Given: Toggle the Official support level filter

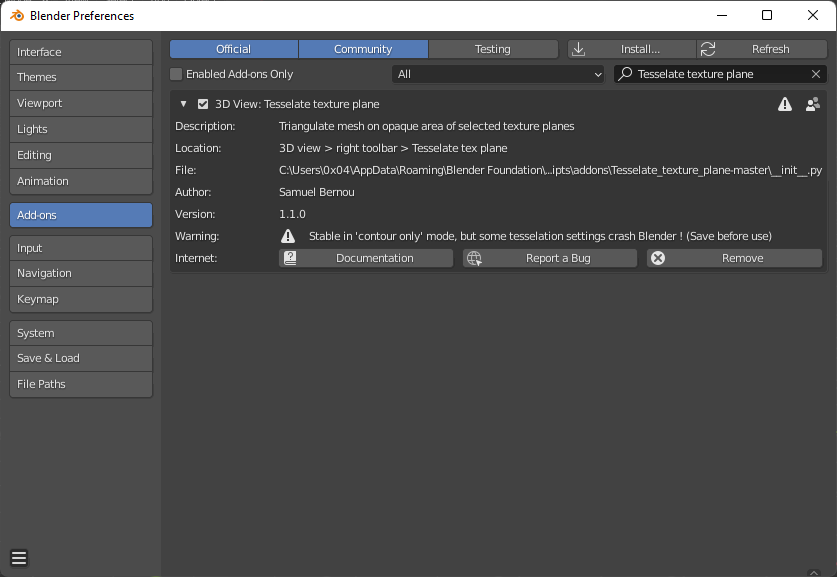Looking at the screenshot, I should 233,49.
